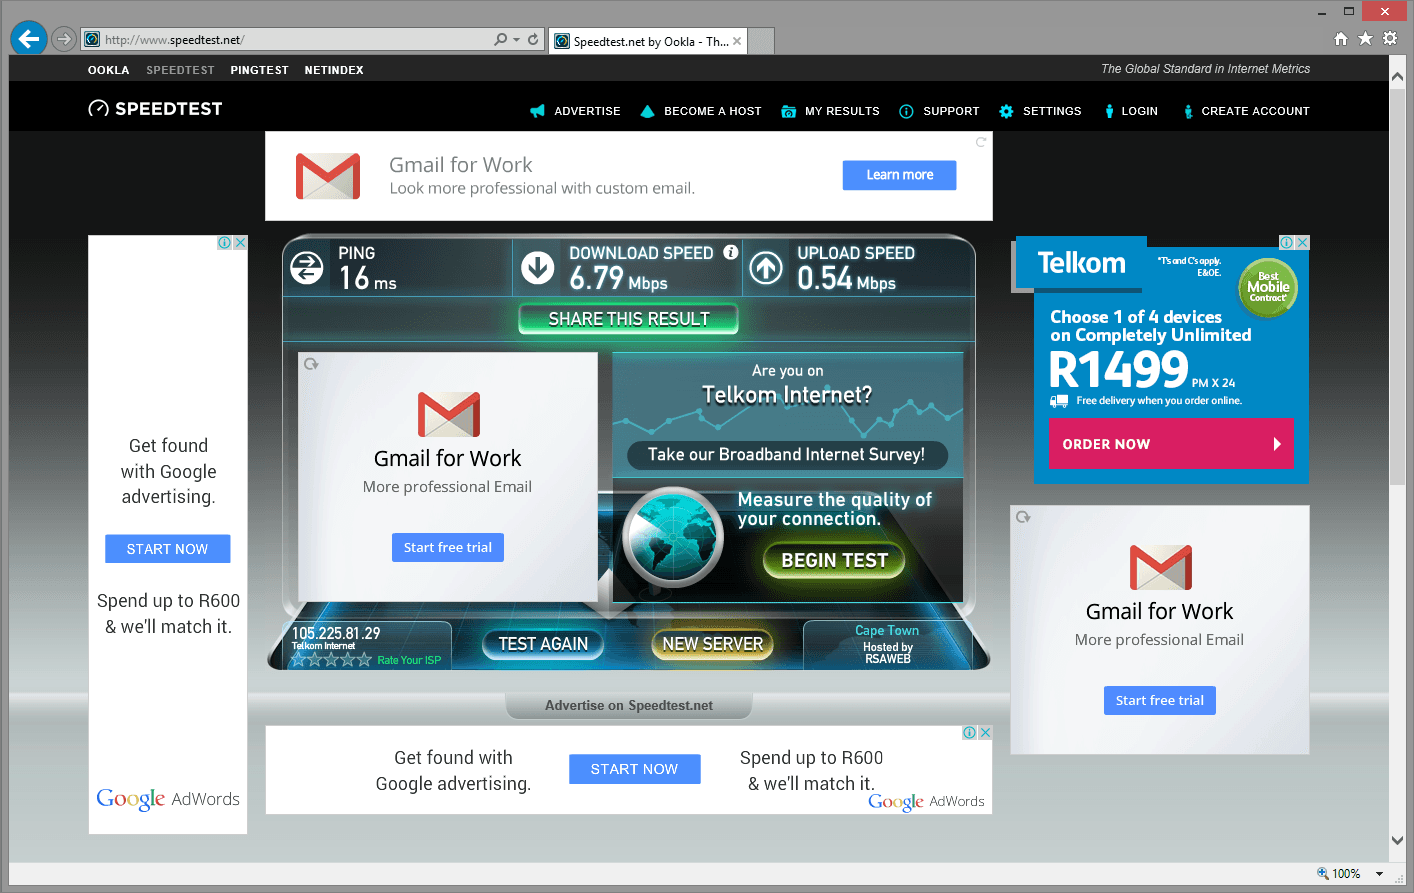Screen dimensions: 1414x893
Task: Click TEST AGAIN button
Action: [x=543, y=644]
